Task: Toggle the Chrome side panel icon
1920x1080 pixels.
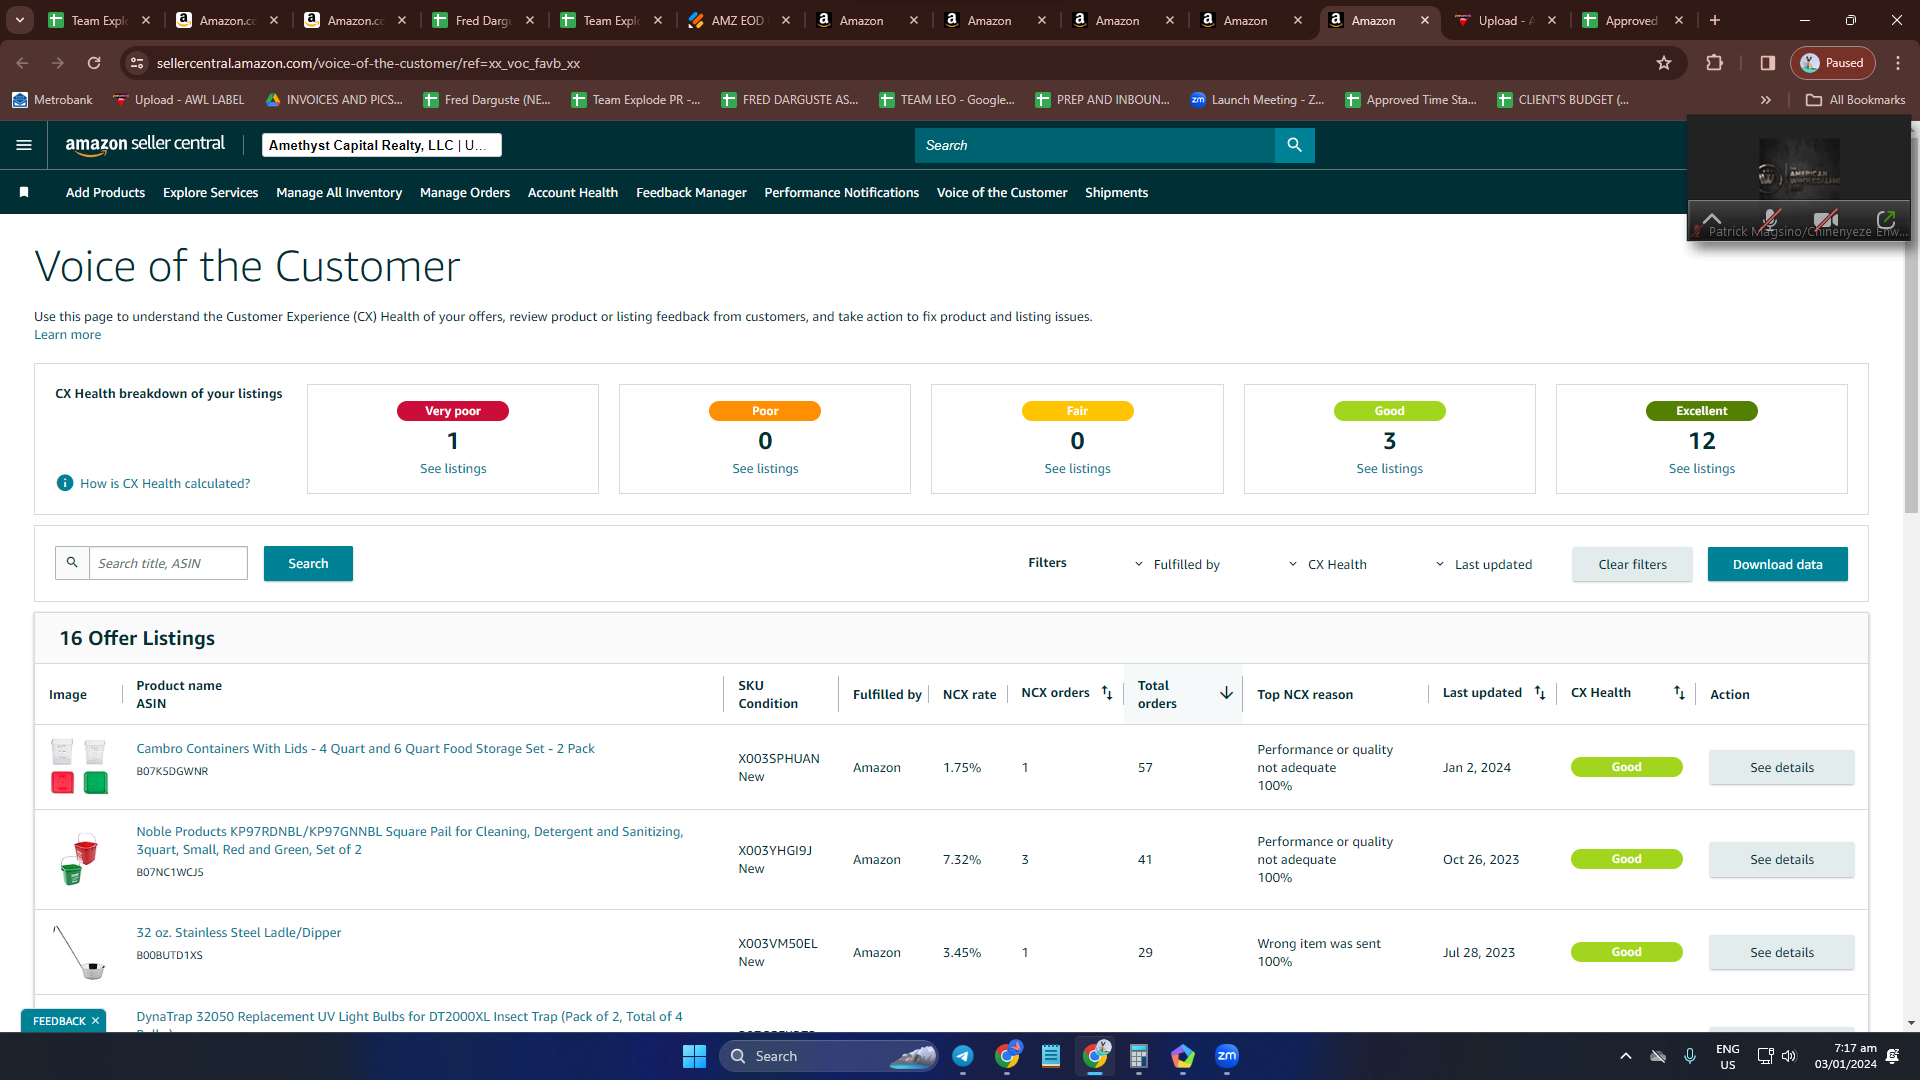Action: click(x=1768, y=63)
